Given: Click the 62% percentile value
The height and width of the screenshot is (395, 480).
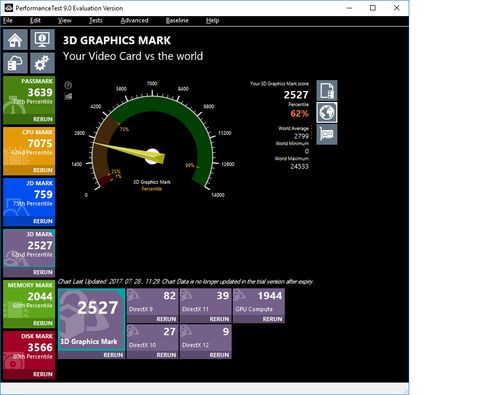Looking at the screenshot, I should [299, 114].
